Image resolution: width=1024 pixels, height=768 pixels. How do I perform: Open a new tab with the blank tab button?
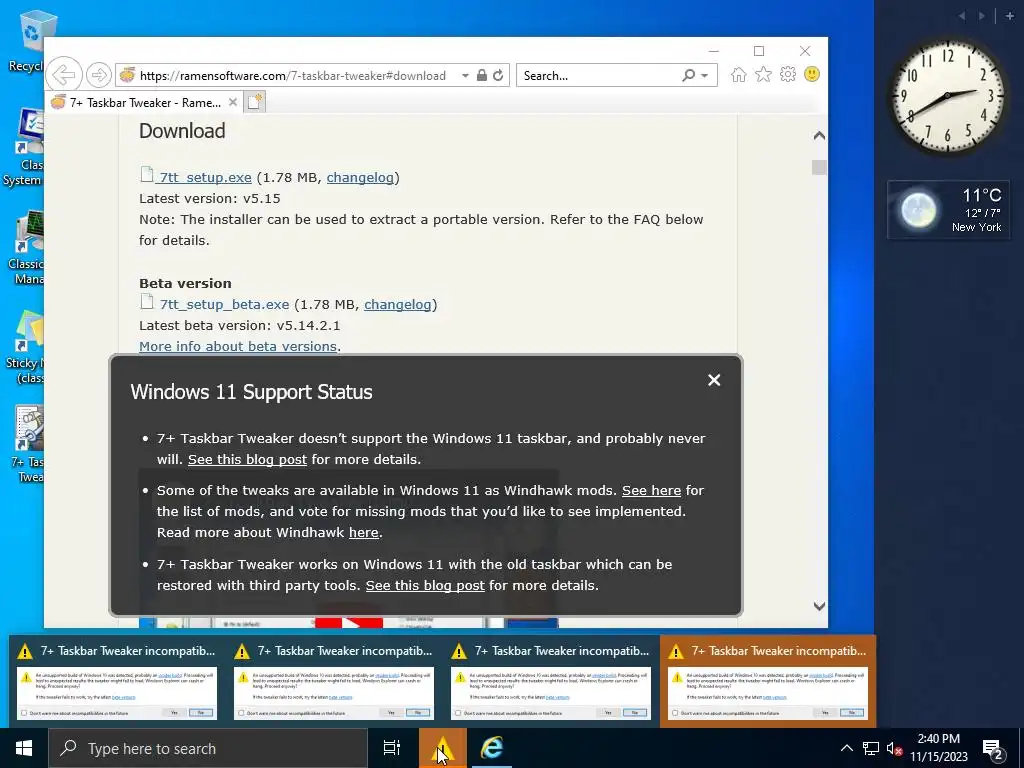255,102
